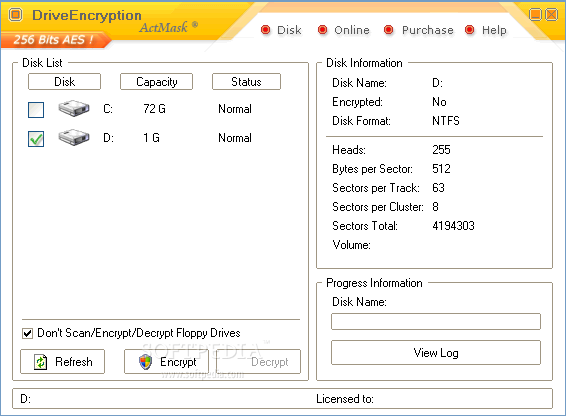Click the red bullet beside Disk menu

[265, 30]
